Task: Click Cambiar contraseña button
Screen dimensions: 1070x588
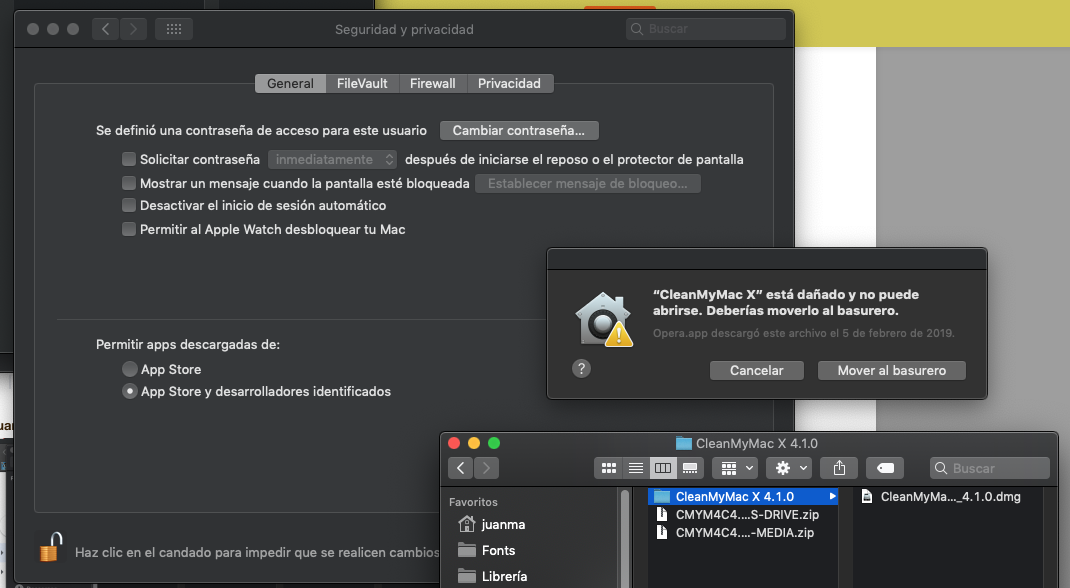Action: click(x=519, y=130)
